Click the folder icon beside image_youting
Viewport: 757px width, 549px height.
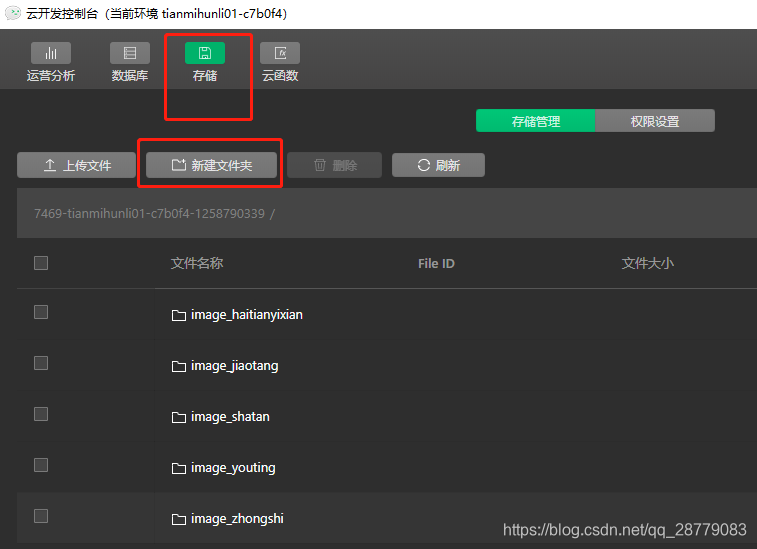(x=179, y=468)
